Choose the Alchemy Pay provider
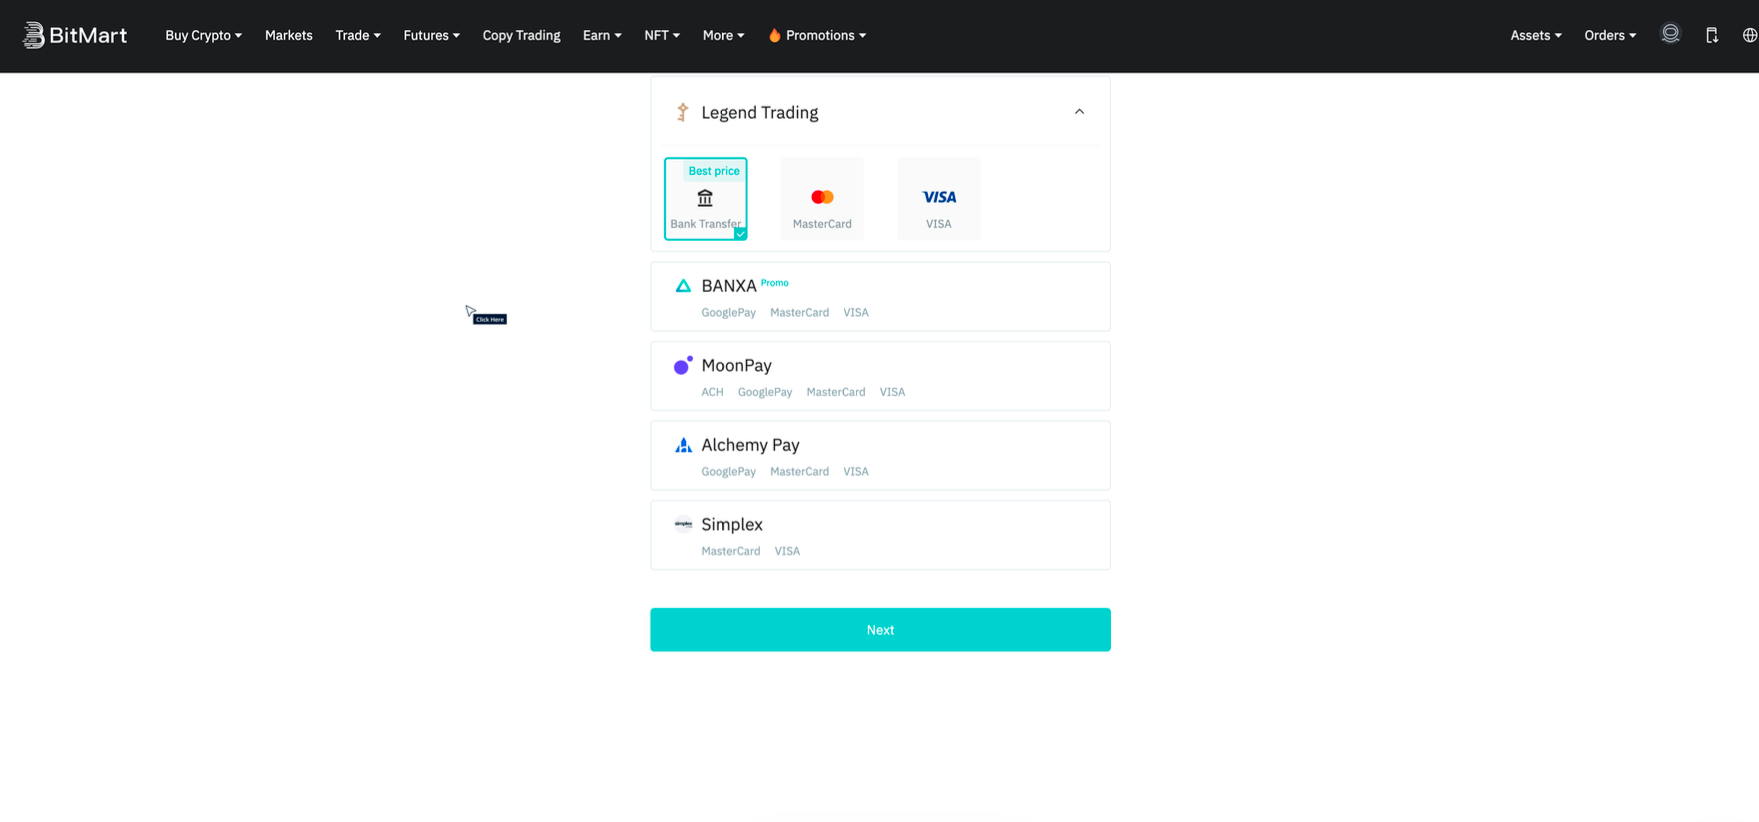1759x822 pixels. point(880,456)
